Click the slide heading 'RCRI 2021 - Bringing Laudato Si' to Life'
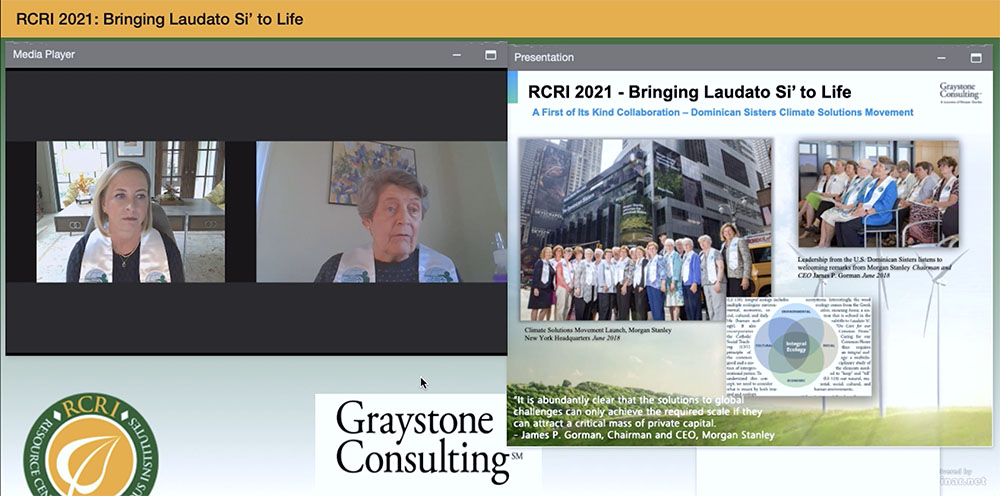1000x496 pixels. (689, 92)
